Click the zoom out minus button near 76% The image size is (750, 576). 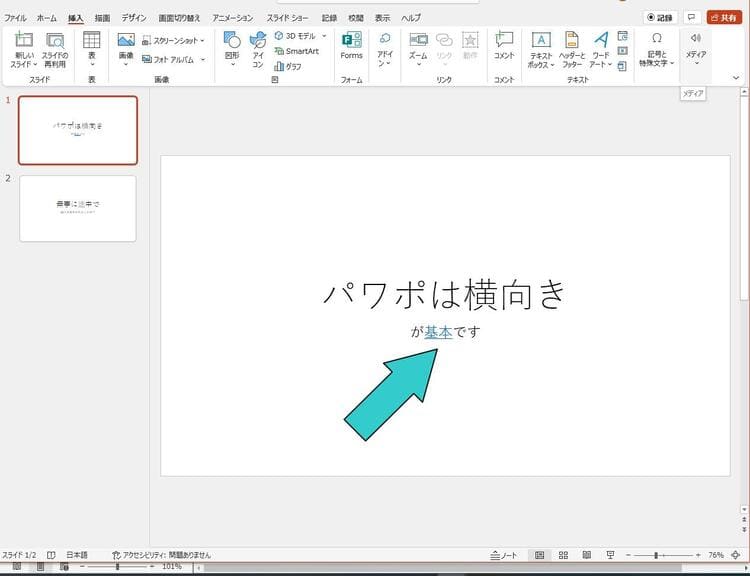(x=628, y=555)
